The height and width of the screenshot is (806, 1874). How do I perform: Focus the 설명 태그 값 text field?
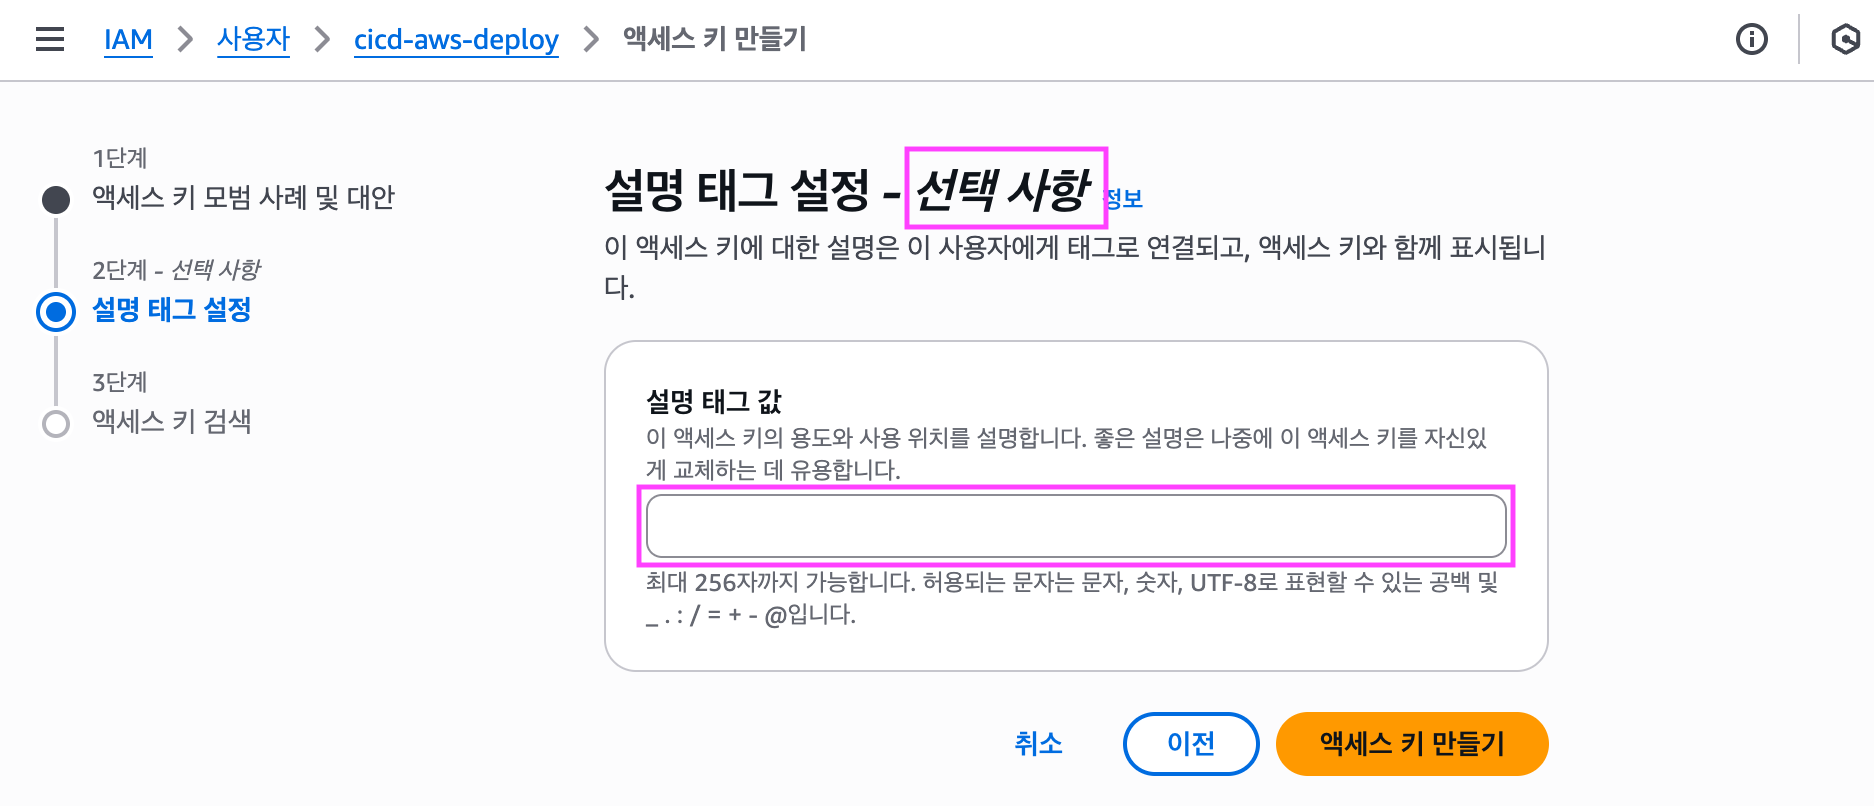(x=1076, y=526)
